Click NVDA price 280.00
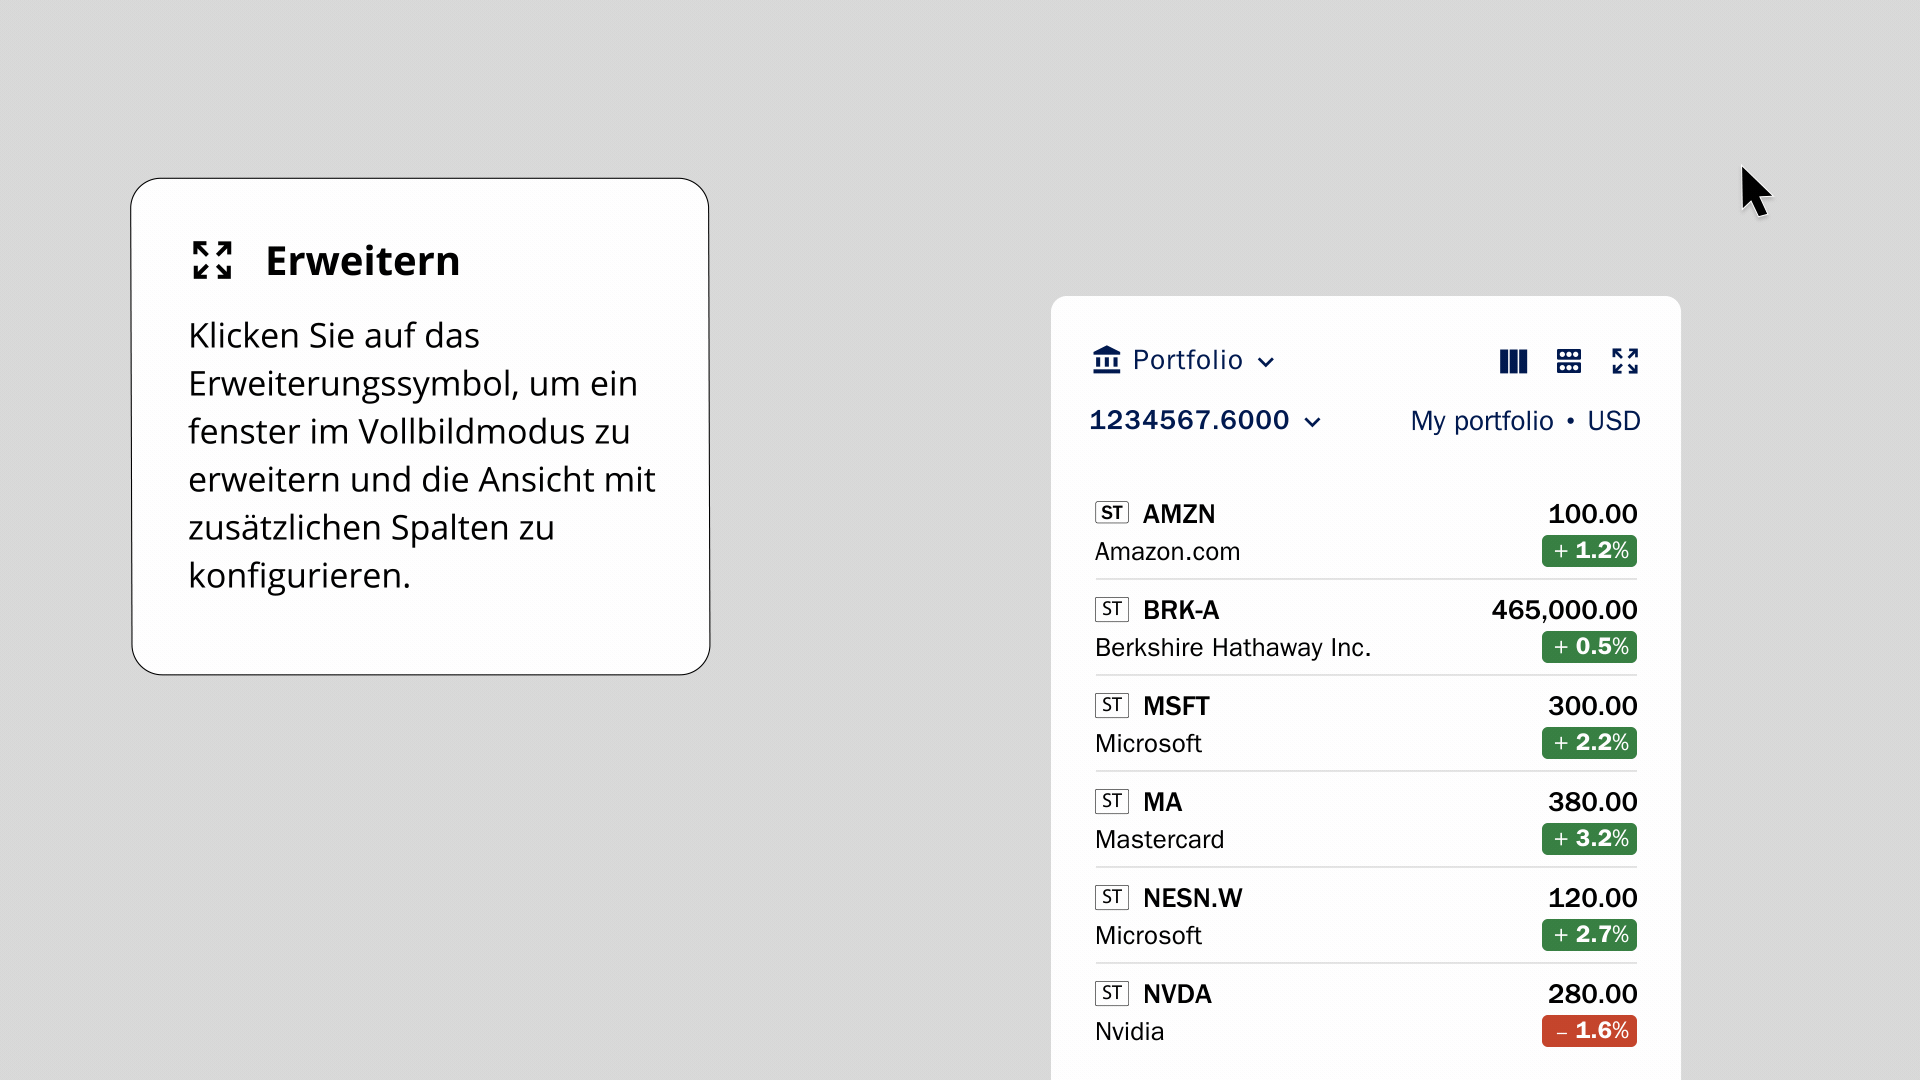The width and height of the screenshot is (1920, 1080). [1592, 994]
